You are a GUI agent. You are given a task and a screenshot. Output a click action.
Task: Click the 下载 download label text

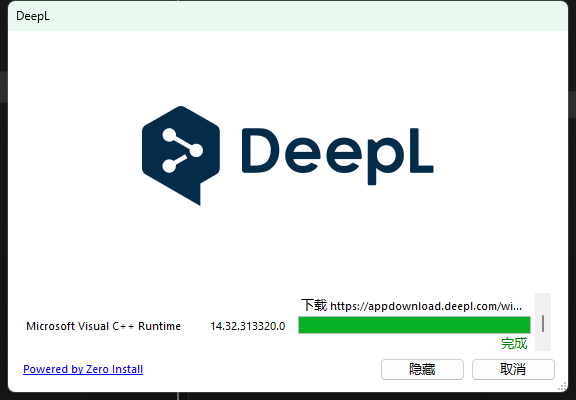(x=314, y=305)
